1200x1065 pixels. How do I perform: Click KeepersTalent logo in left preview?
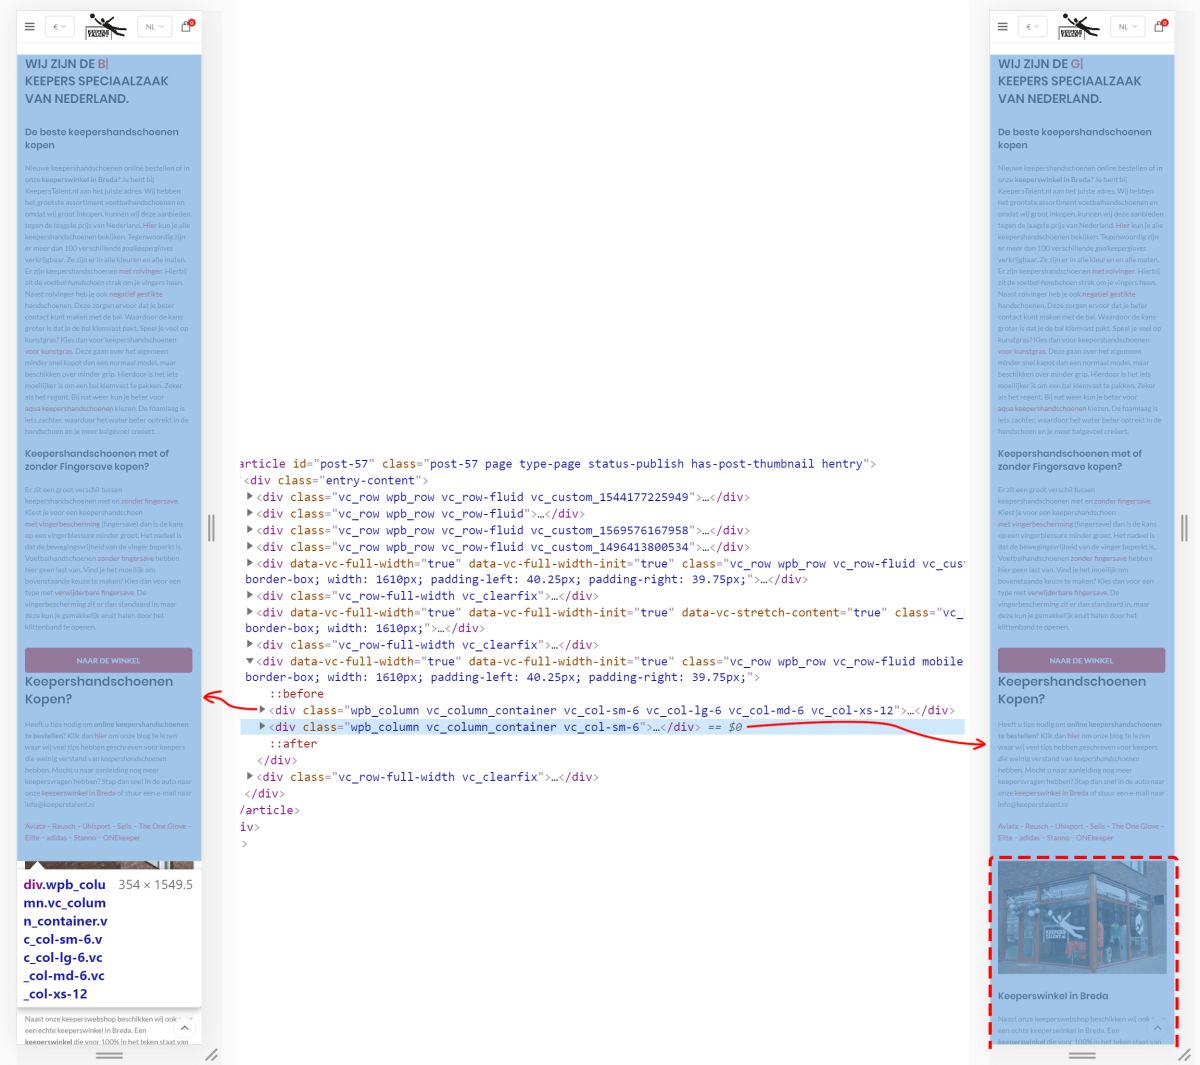[x=106, y=27]
